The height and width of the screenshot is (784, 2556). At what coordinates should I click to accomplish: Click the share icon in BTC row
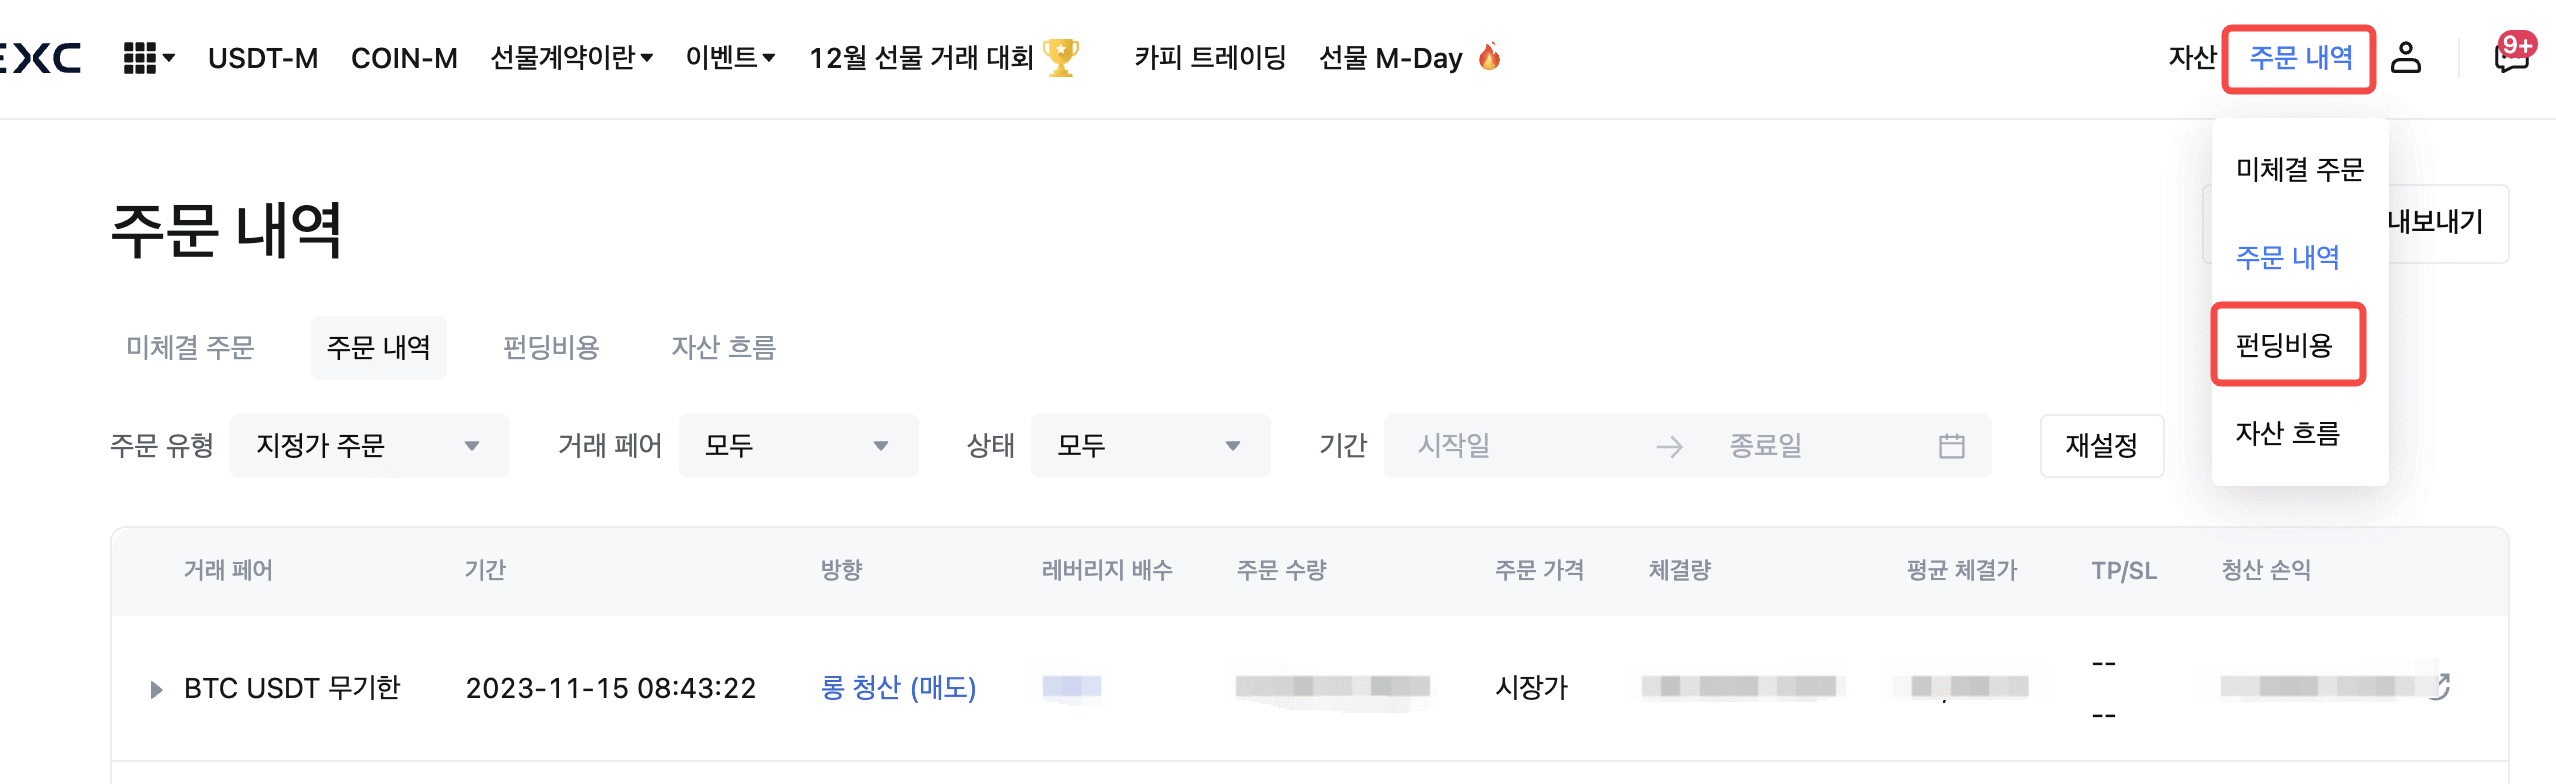click(x=2438, y=687)
